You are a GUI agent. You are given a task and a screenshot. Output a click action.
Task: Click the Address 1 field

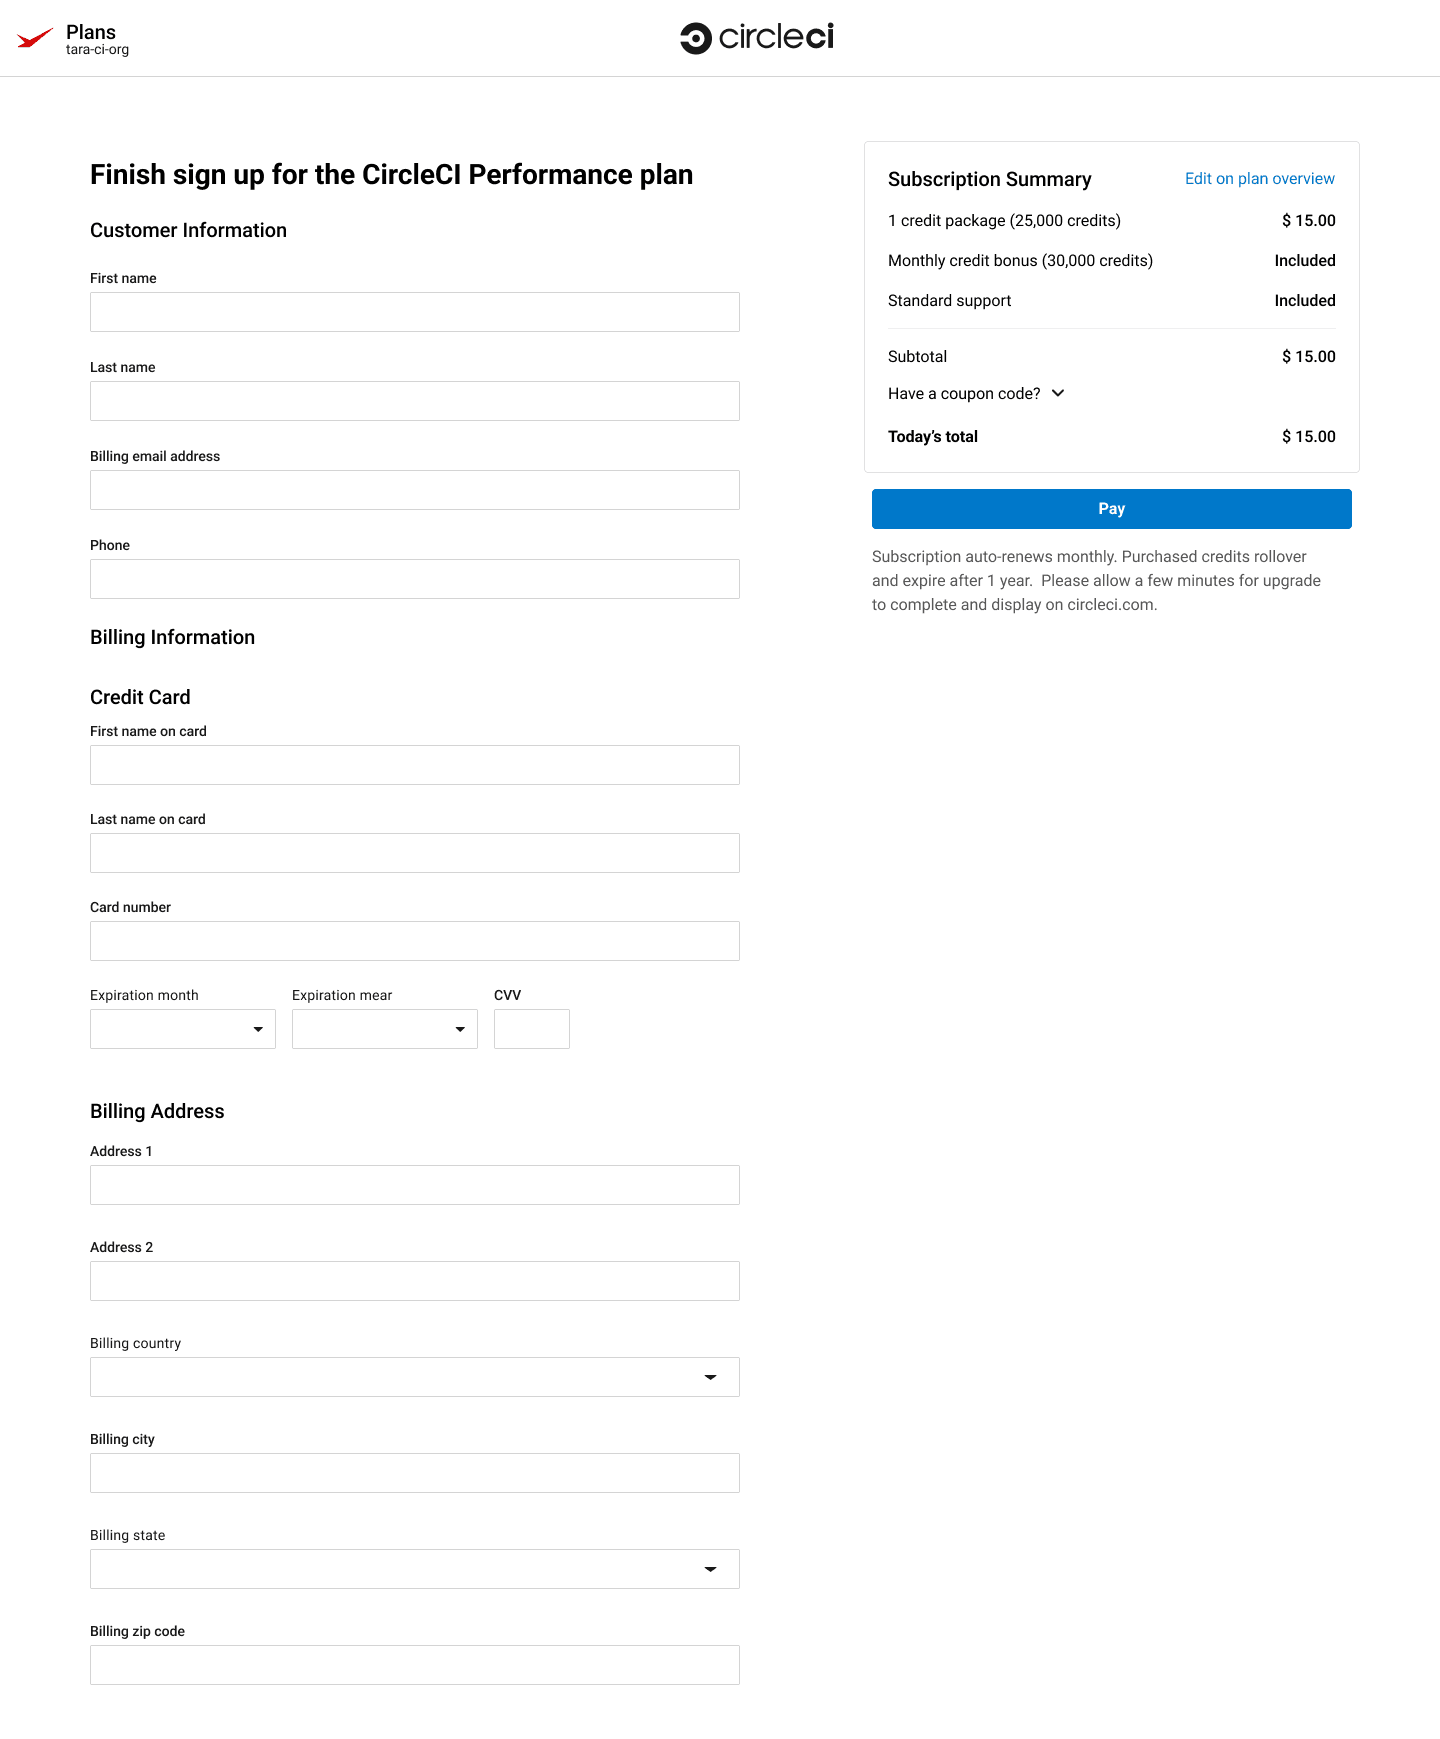(x=415, y=1185)
